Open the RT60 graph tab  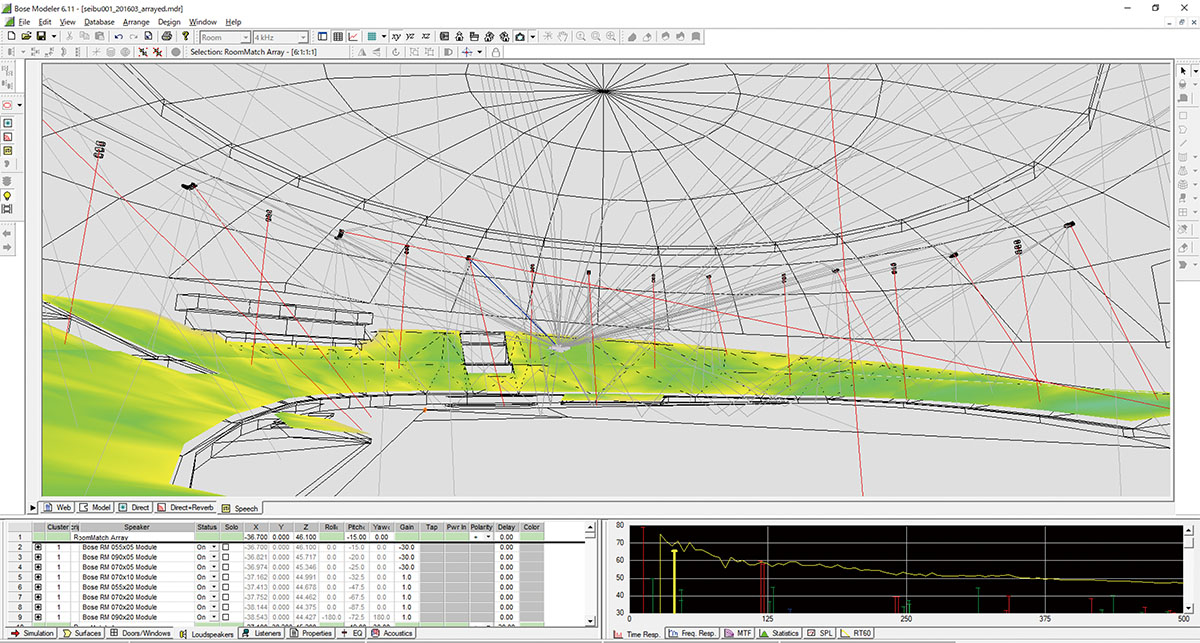[859, 633]
